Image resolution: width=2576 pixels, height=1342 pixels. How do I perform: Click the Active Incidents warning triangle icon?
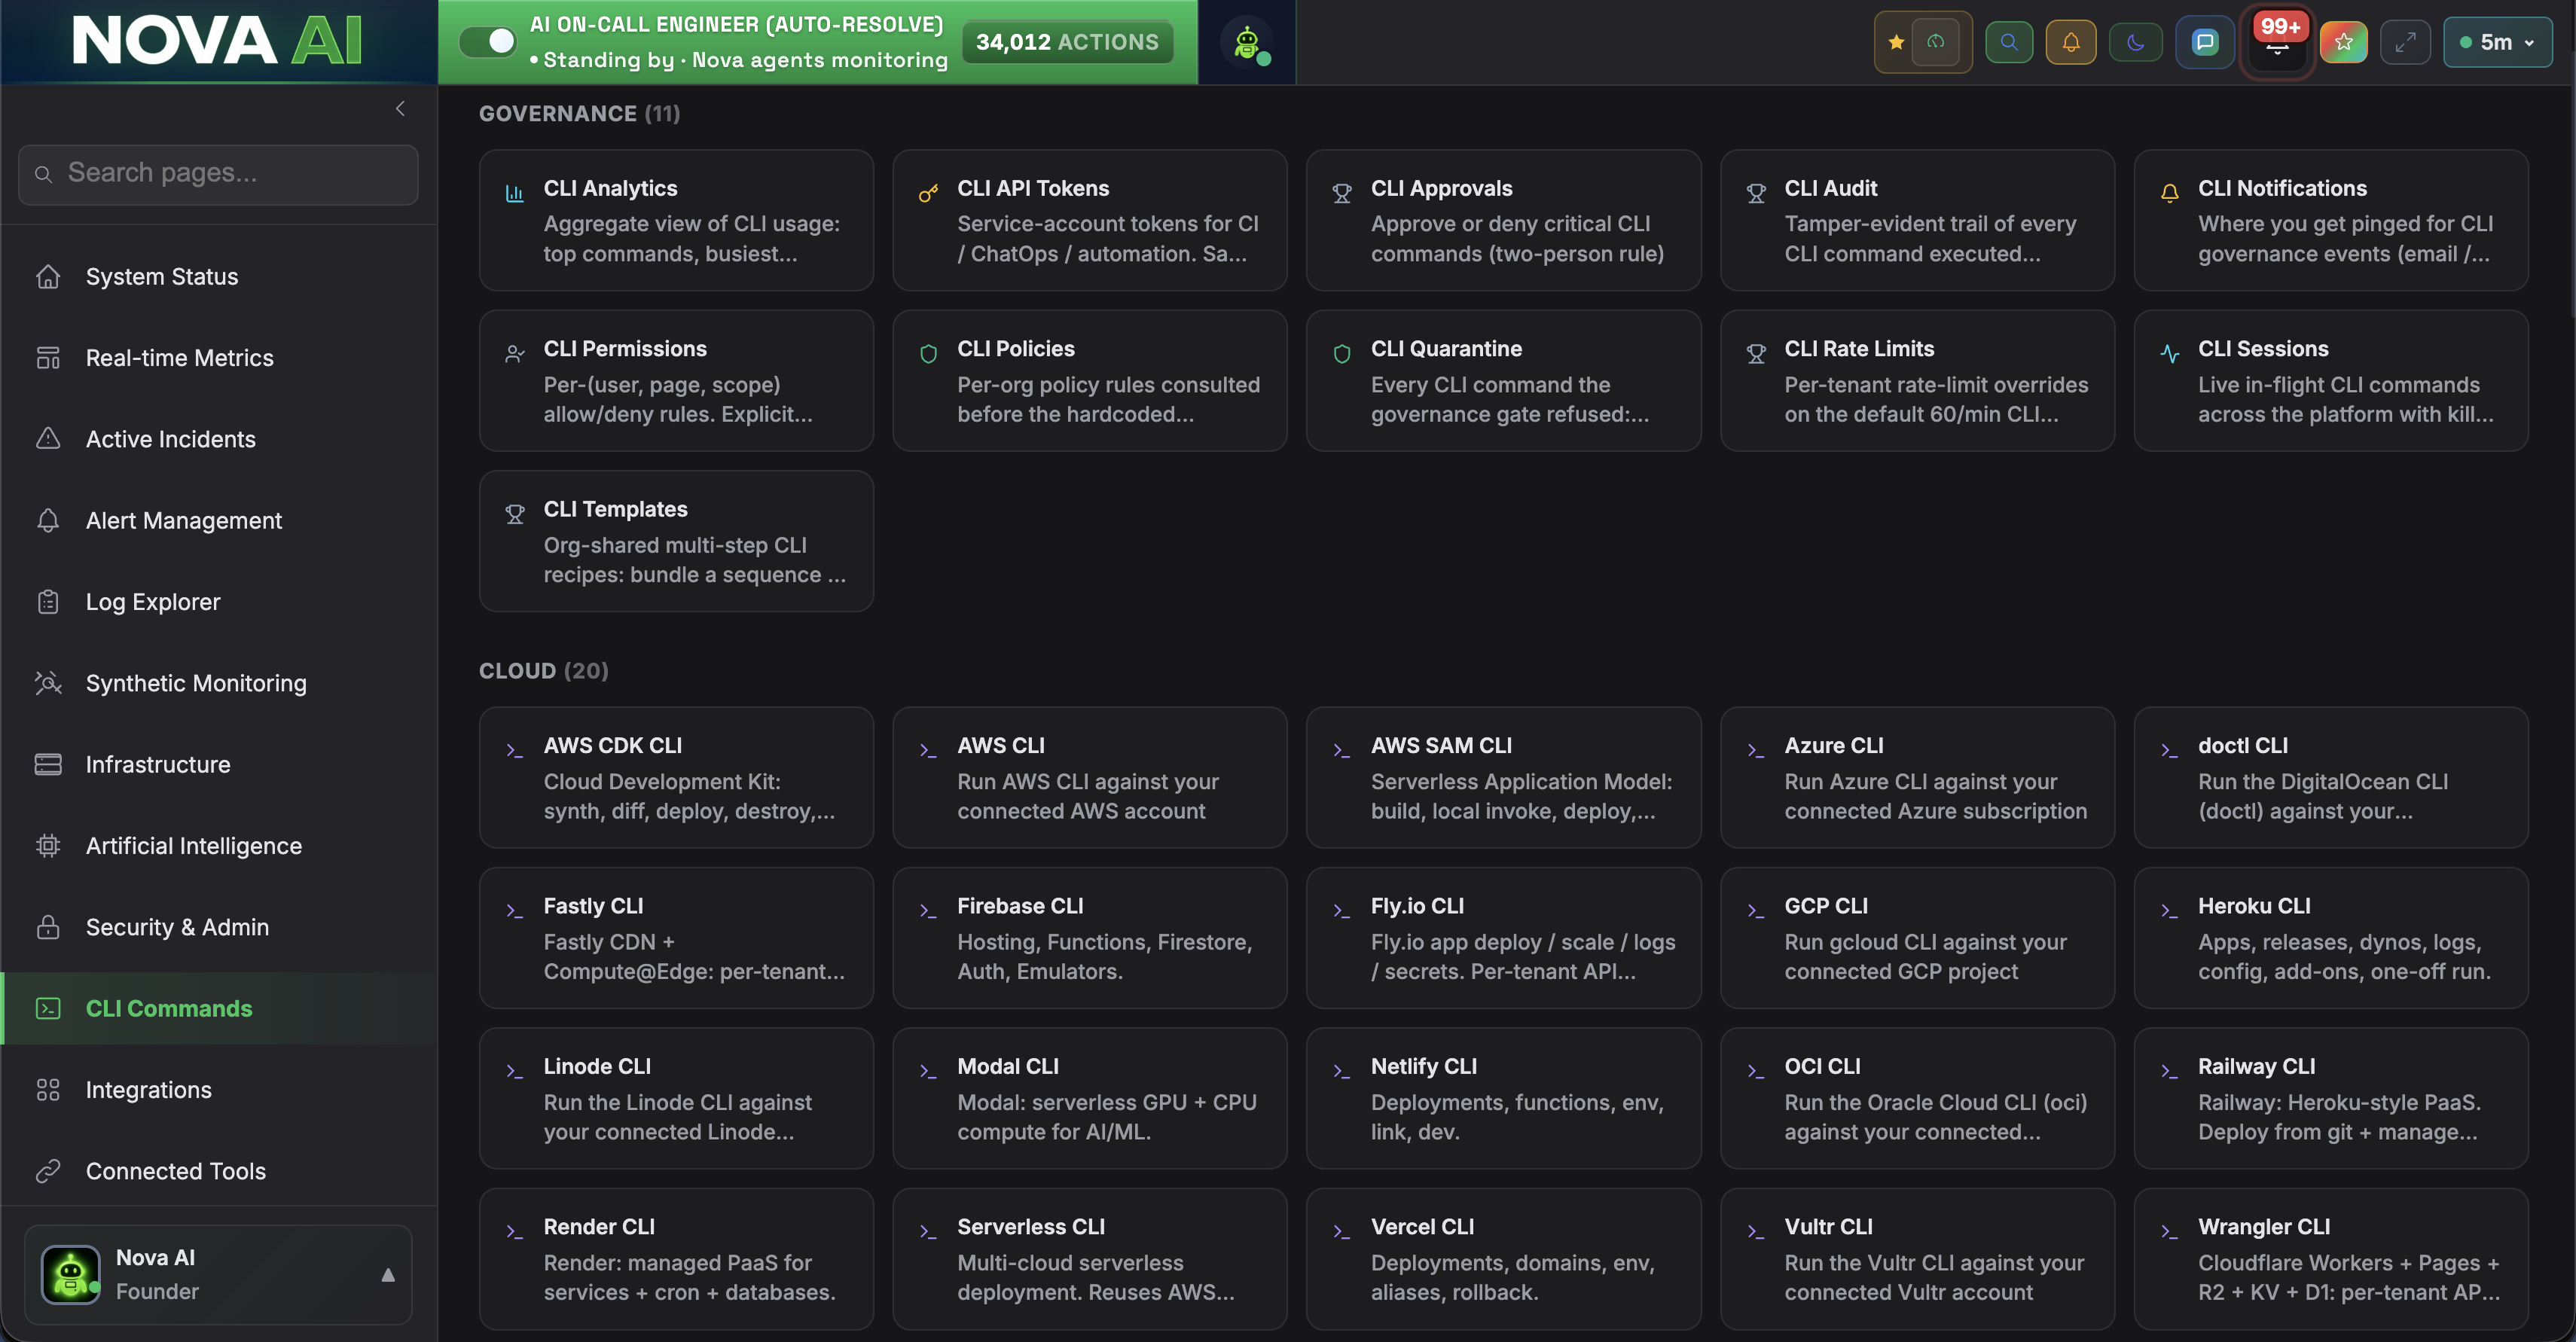coord(48,438)
